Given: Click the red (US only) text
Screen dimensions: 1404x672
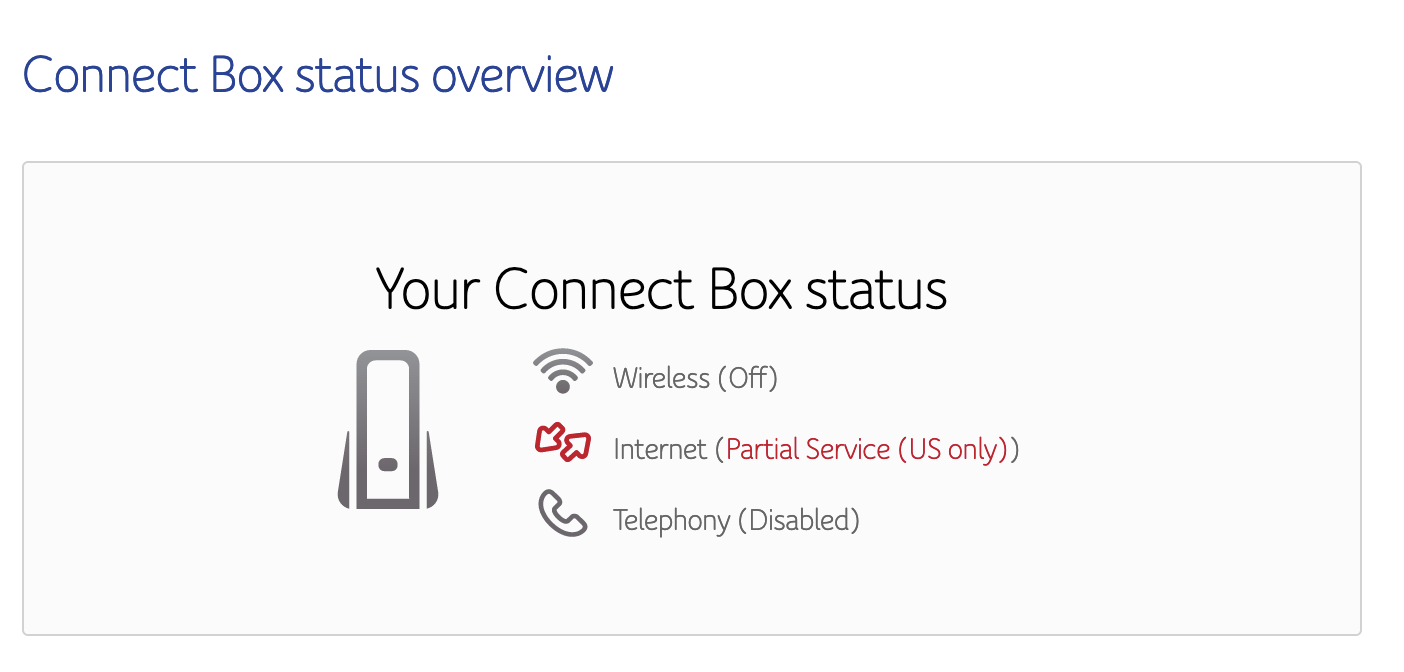Looking at the screenshot, I should 953,450.
